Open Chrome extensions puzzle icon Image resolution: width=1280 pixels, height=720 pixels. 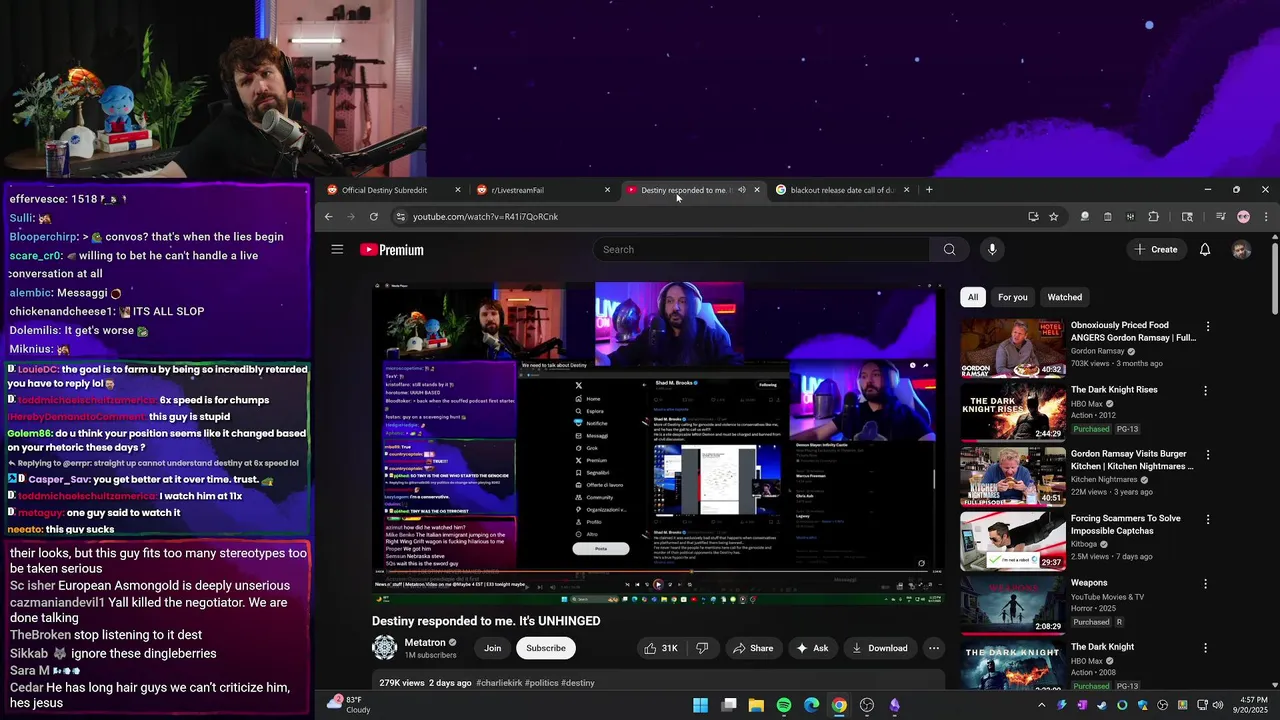1153,216
